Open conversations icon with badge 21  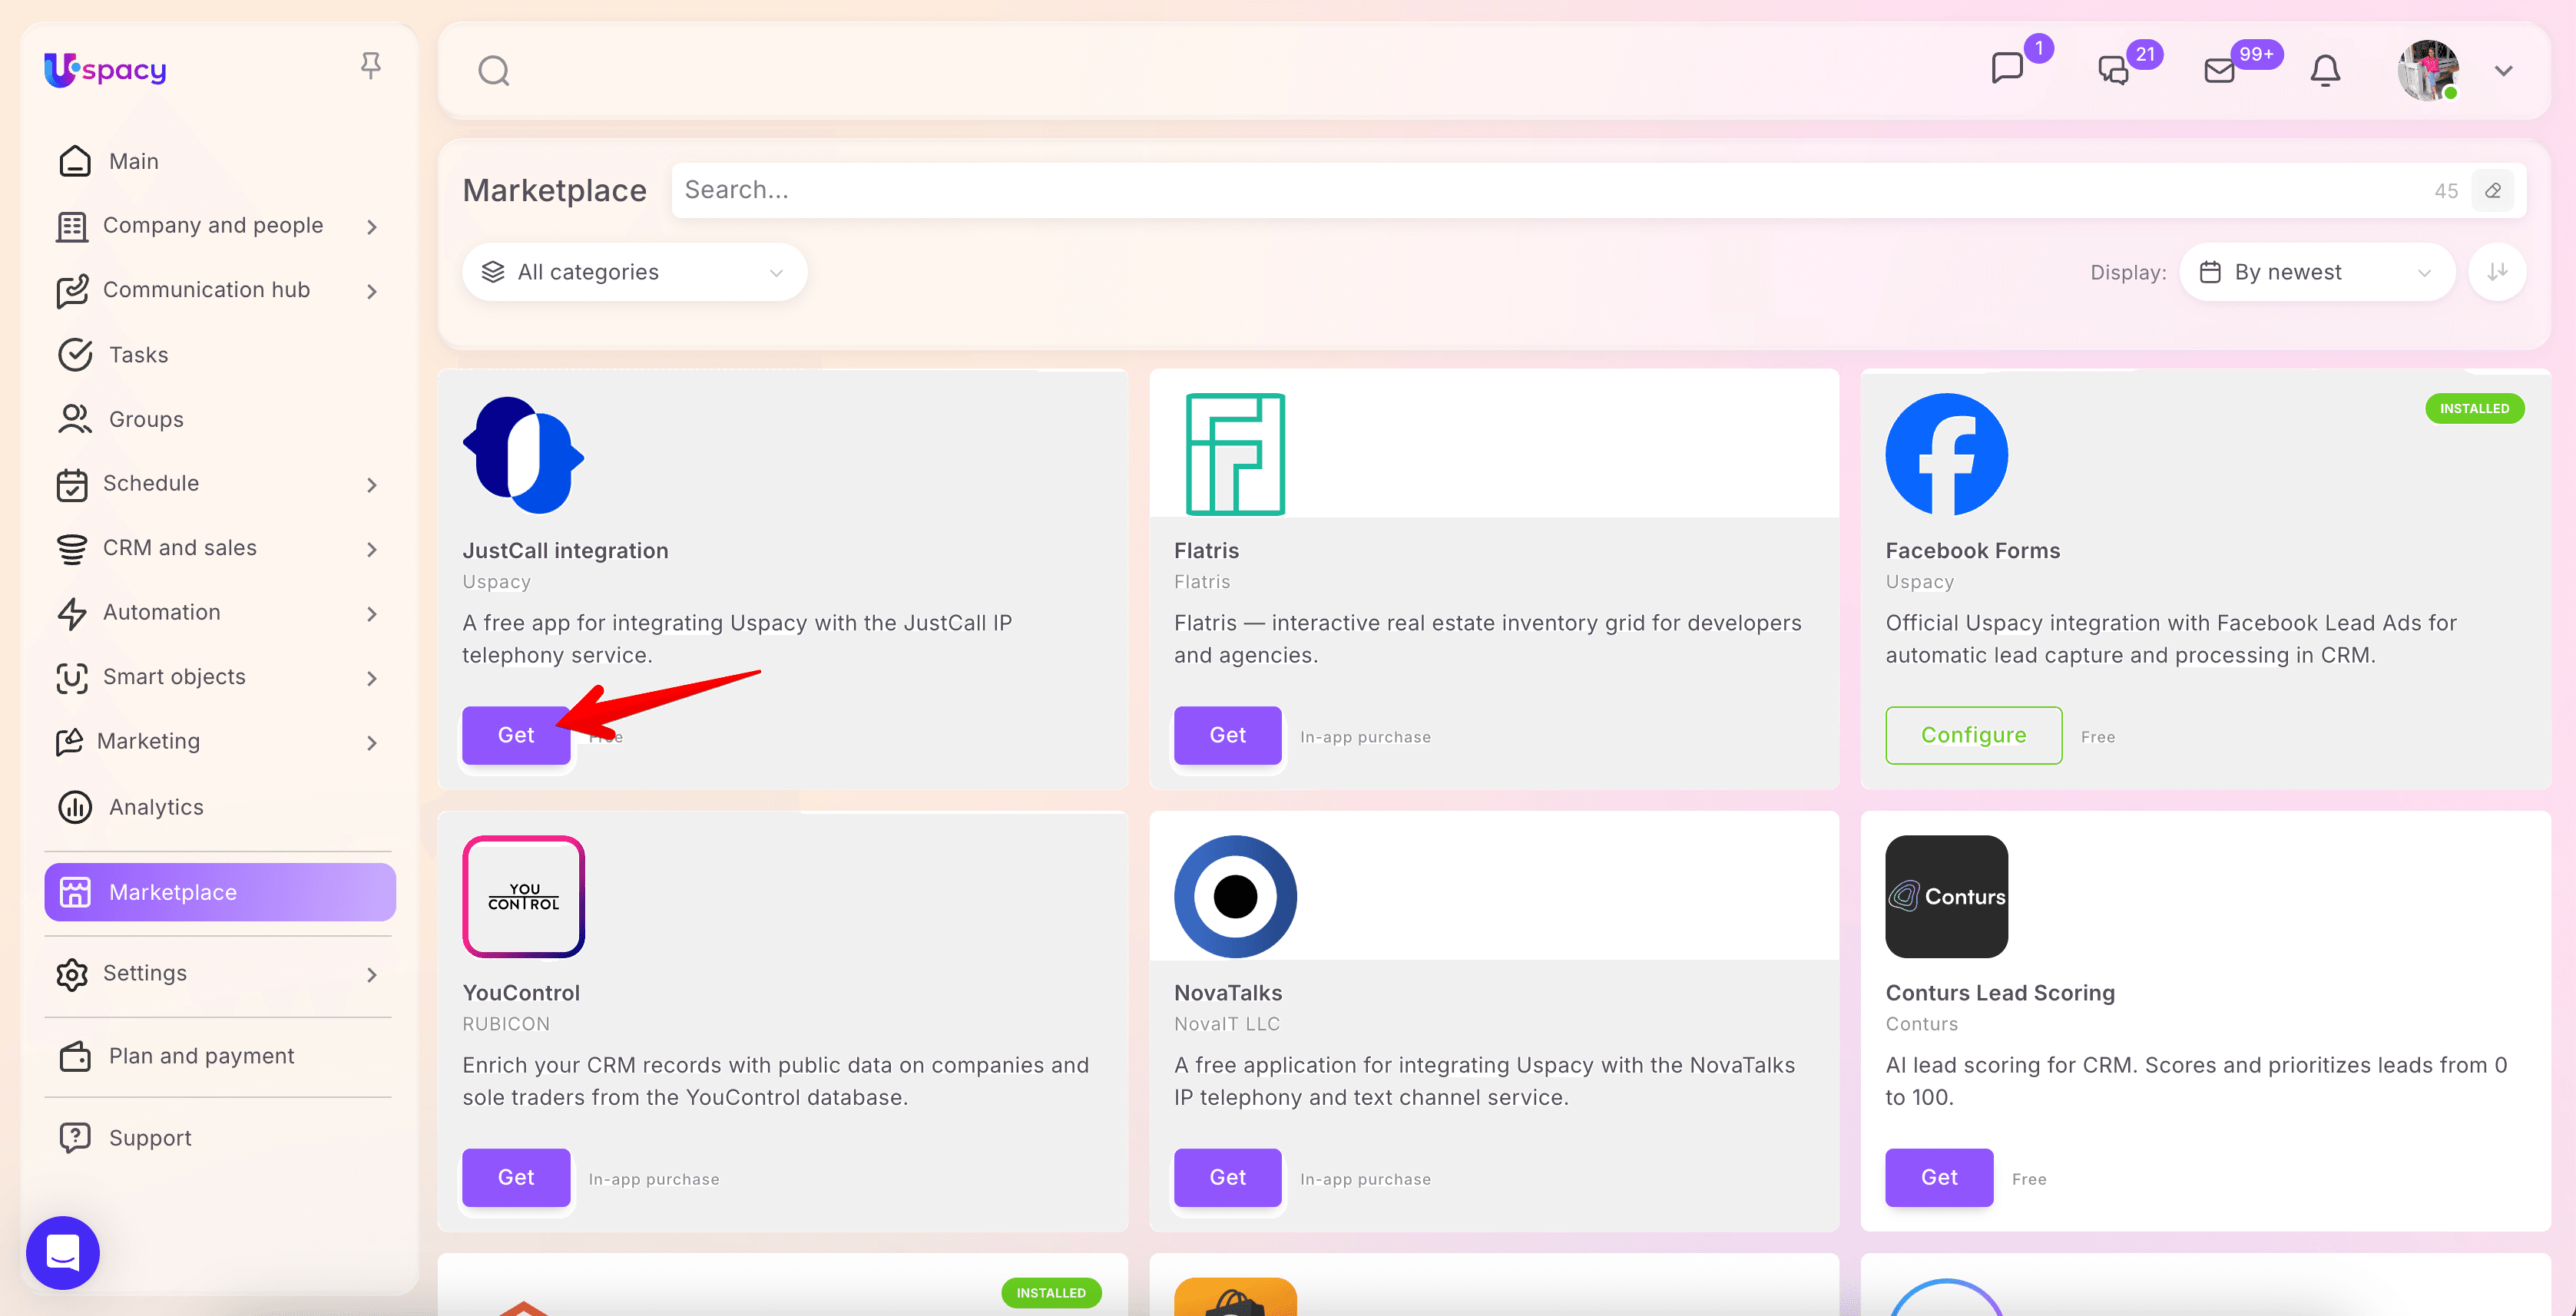point(2112,70)
